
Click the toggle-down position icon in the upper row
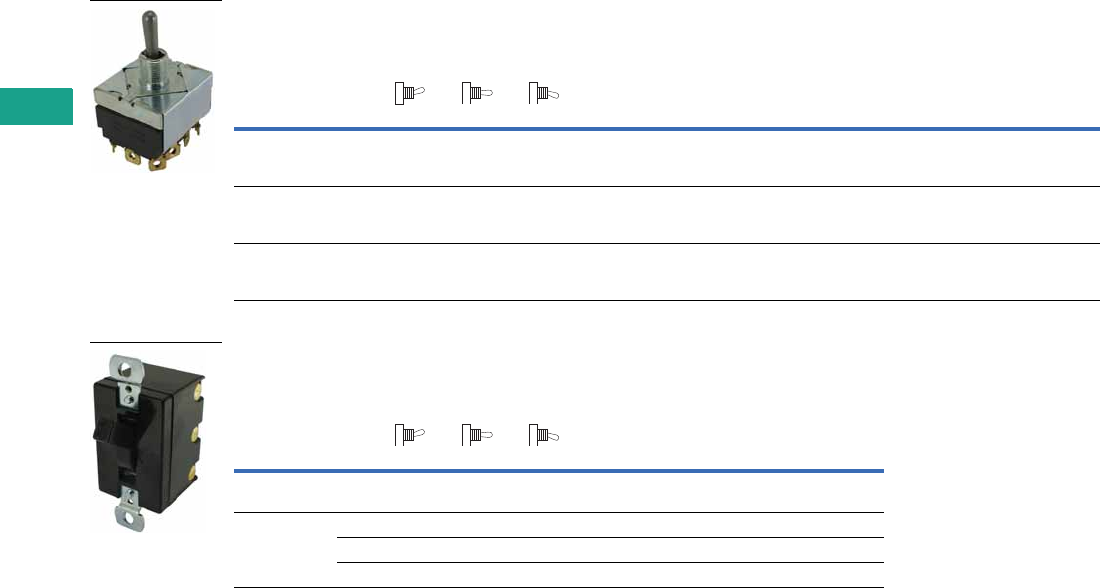(543, 95)
